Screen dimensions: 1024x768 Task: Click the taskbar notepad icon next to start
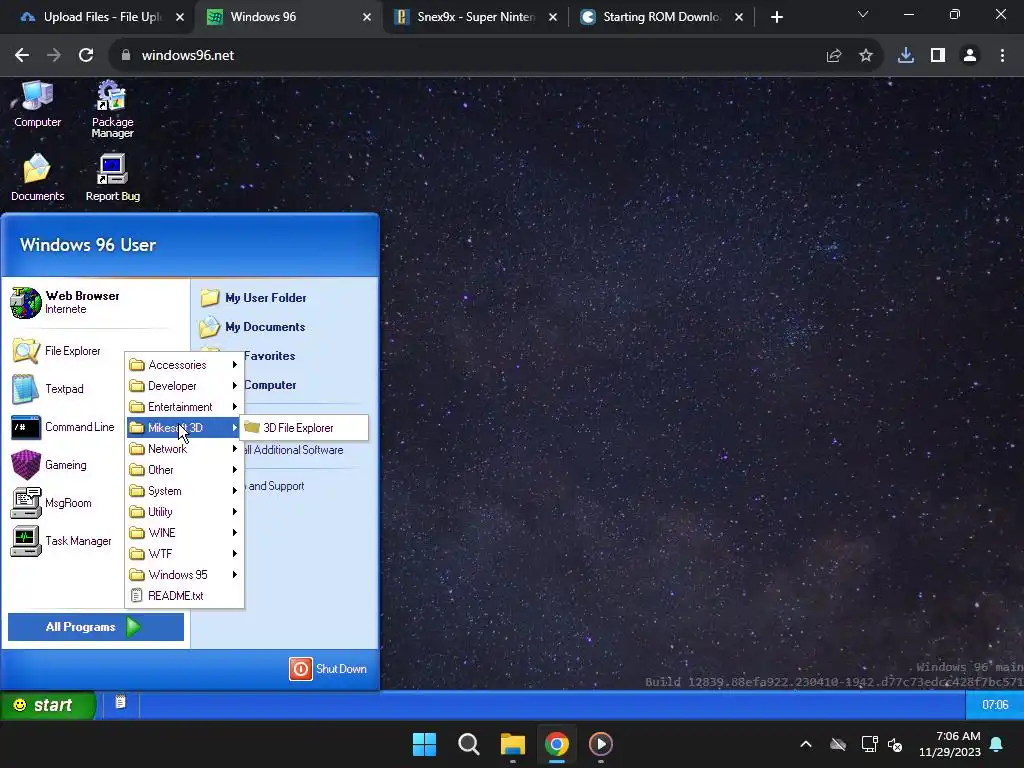pos(120,702)
